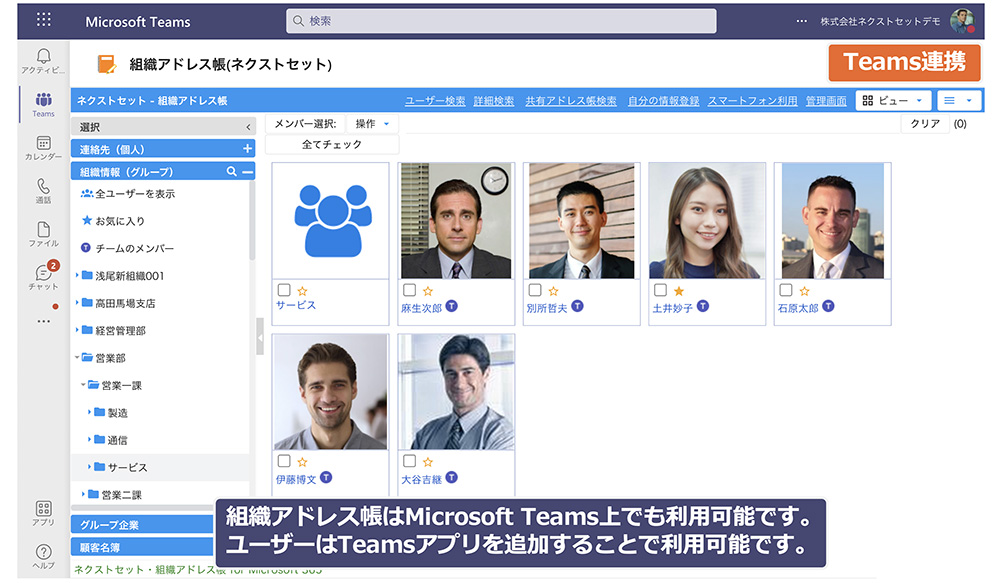
Task: Favorite サービス with its star
Action: (x=302, y=291)
